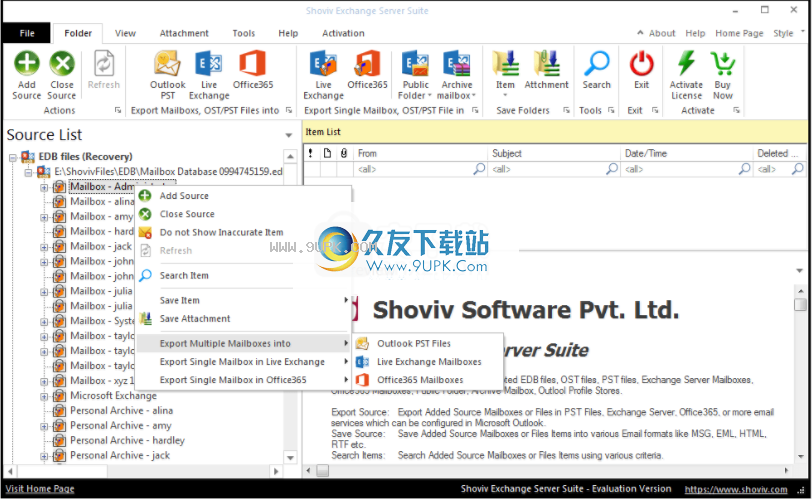Click the About link

[x=662, y=33]
